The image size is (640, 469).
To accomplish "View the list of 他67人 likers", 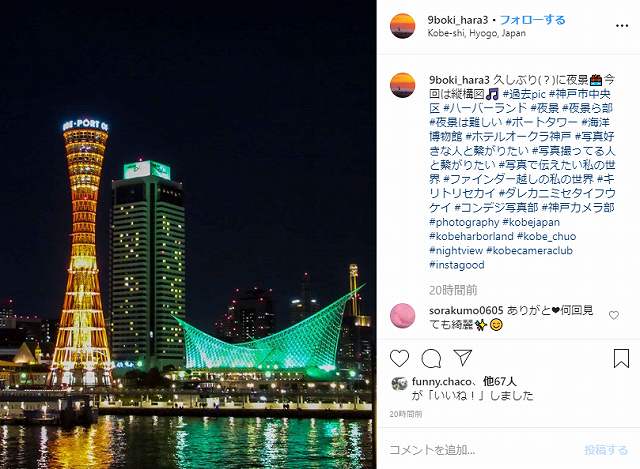I will coord(500,381).
